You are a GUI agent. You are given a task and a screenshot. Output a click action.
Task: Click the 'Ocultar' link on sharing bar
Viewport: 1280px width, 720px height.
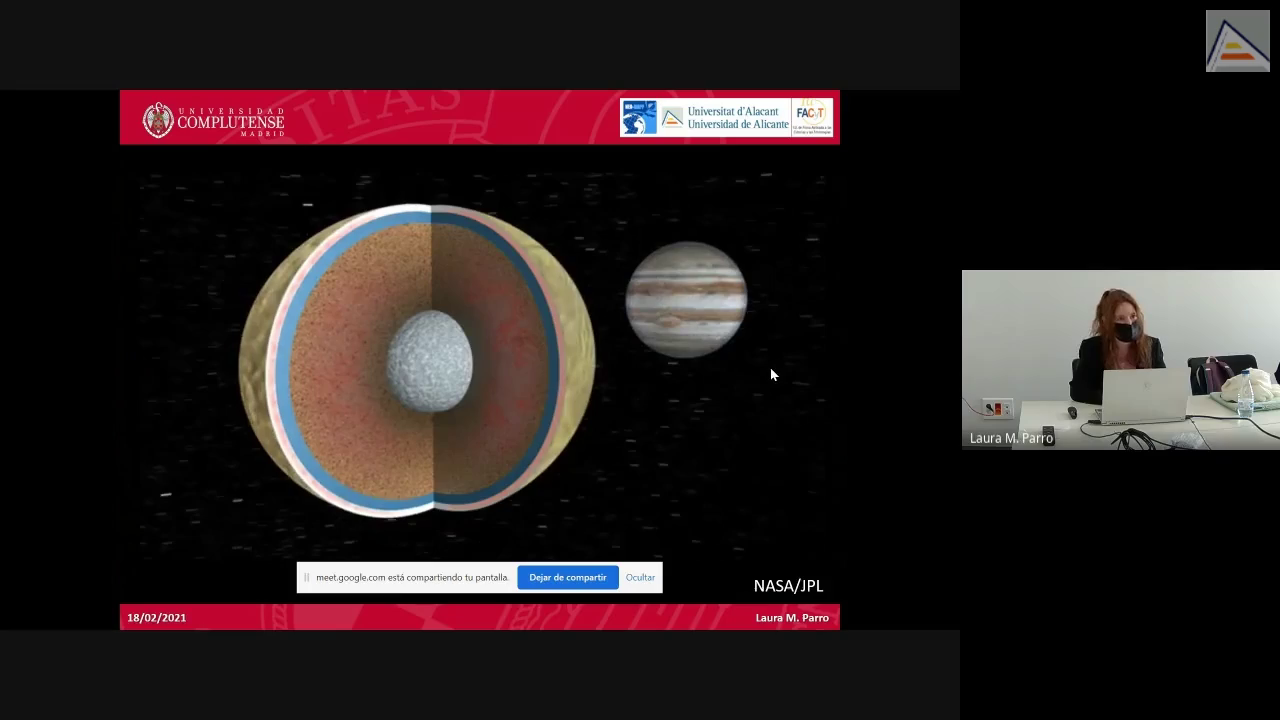640,578
